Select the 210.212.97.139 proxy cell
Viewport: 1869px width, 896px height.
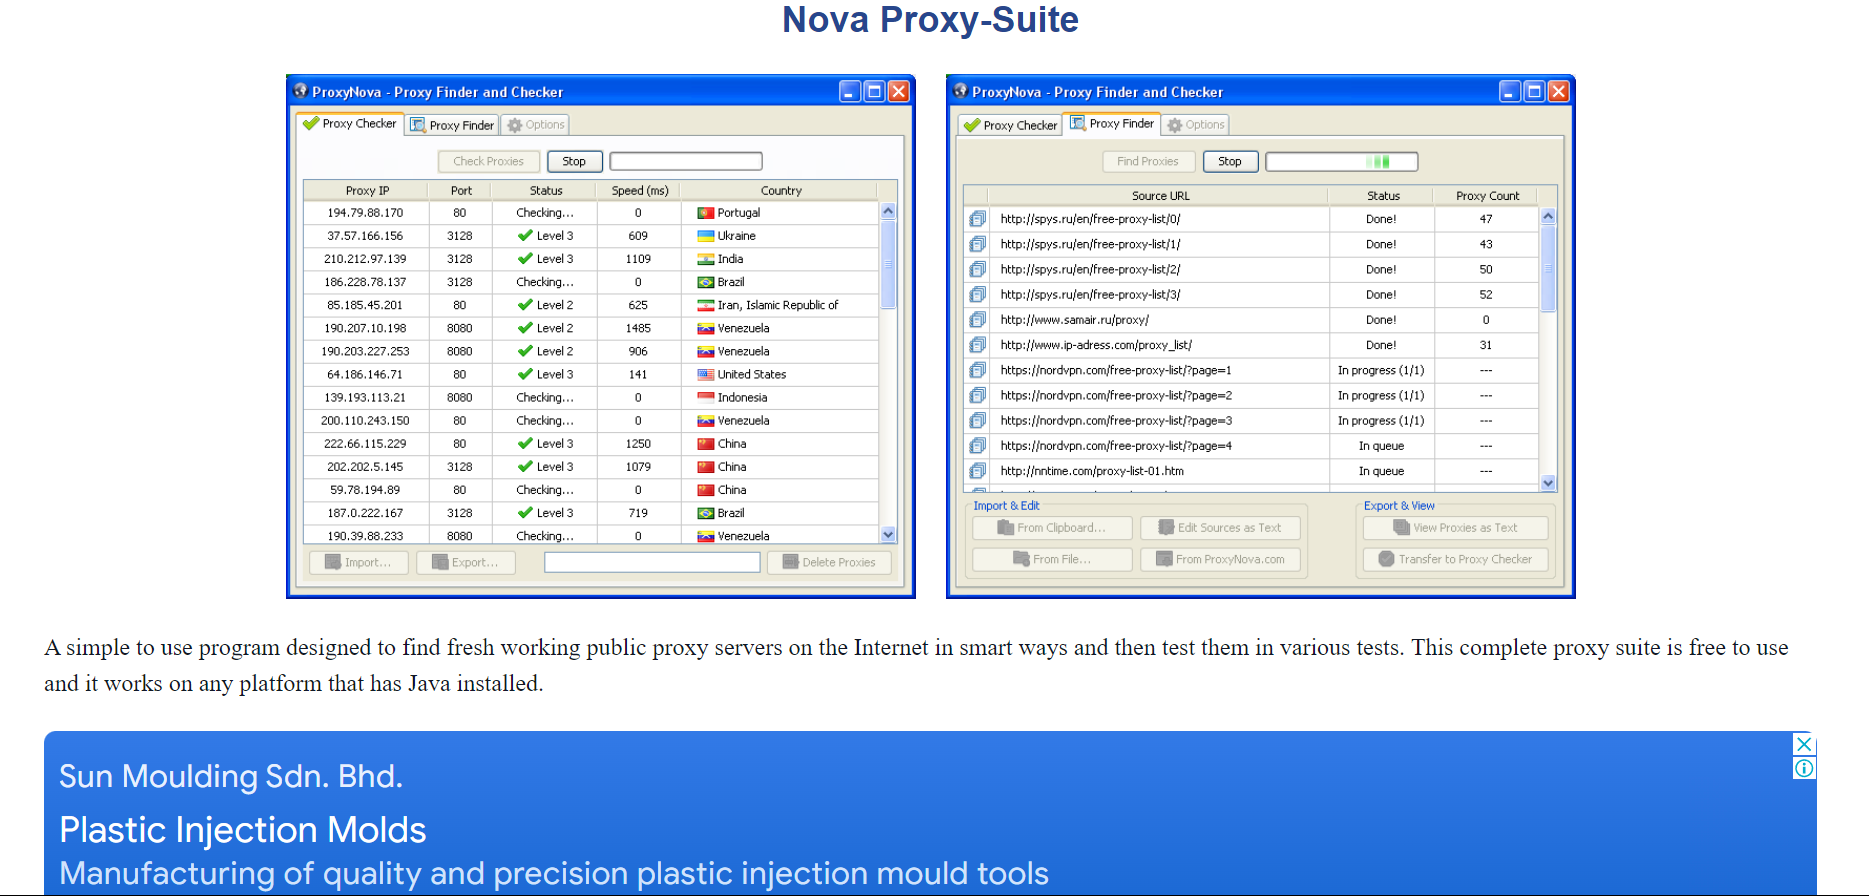[x=365, y=259]
